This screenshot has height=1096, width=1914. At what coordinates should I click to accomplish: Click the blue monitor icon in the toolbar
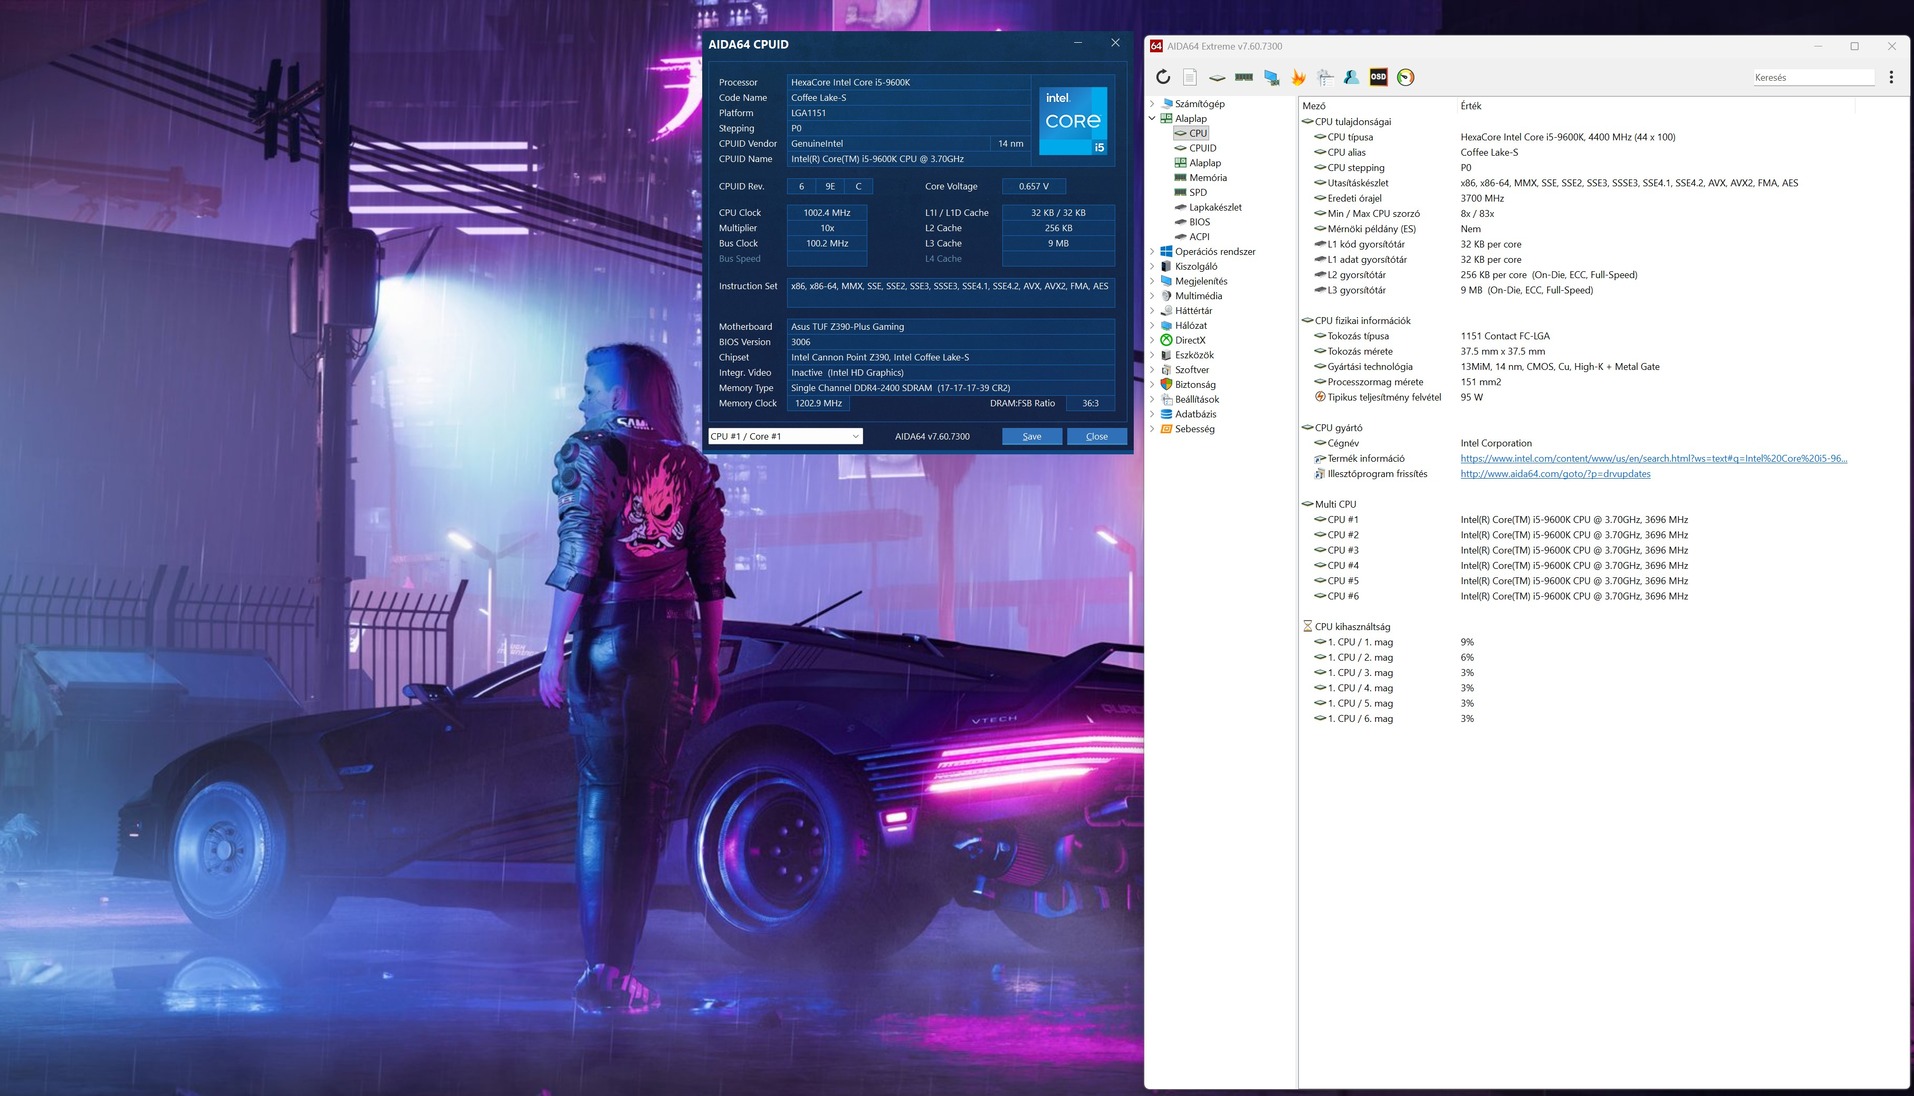pos(1271,77)
